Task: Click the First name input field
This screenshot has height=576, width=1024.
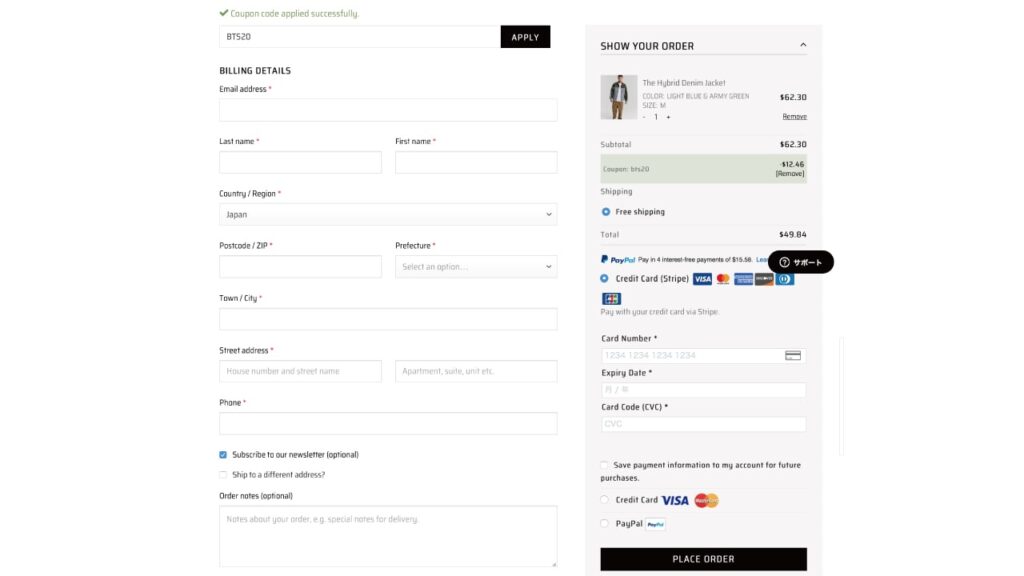Action: (476, 162)
